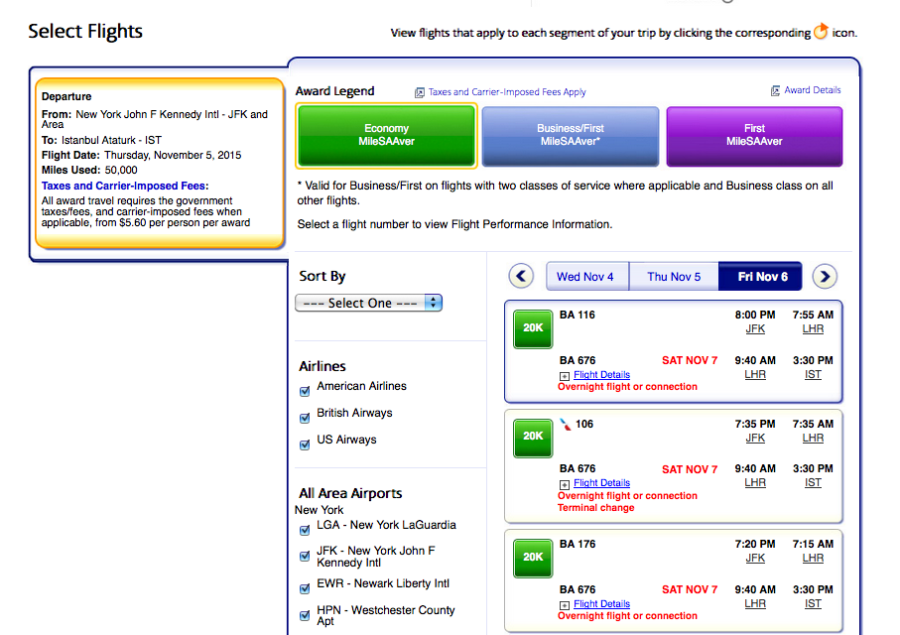Select the 20K award for flight 106
The width and height of the screenshot is (900, 635).
click(x=533, y=436)
